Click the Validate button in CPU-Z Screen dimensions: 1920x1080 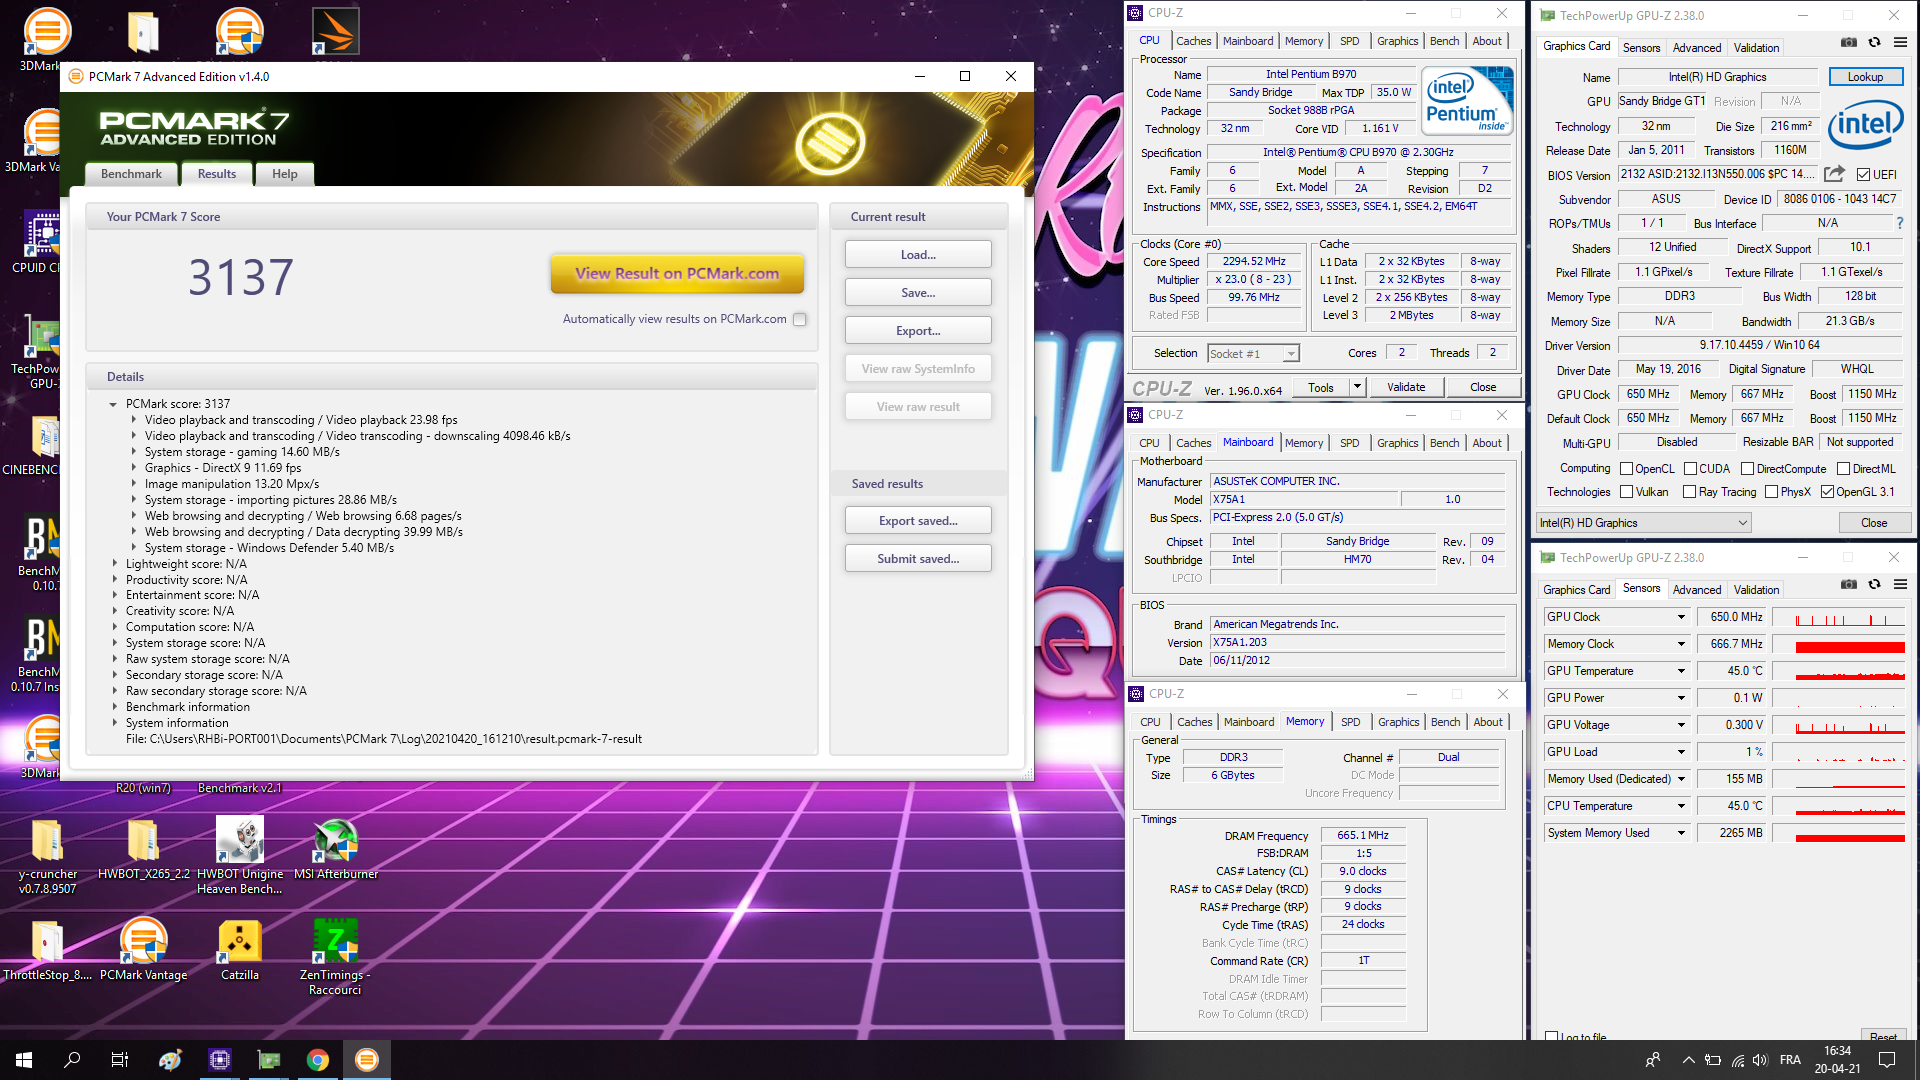1406,387
